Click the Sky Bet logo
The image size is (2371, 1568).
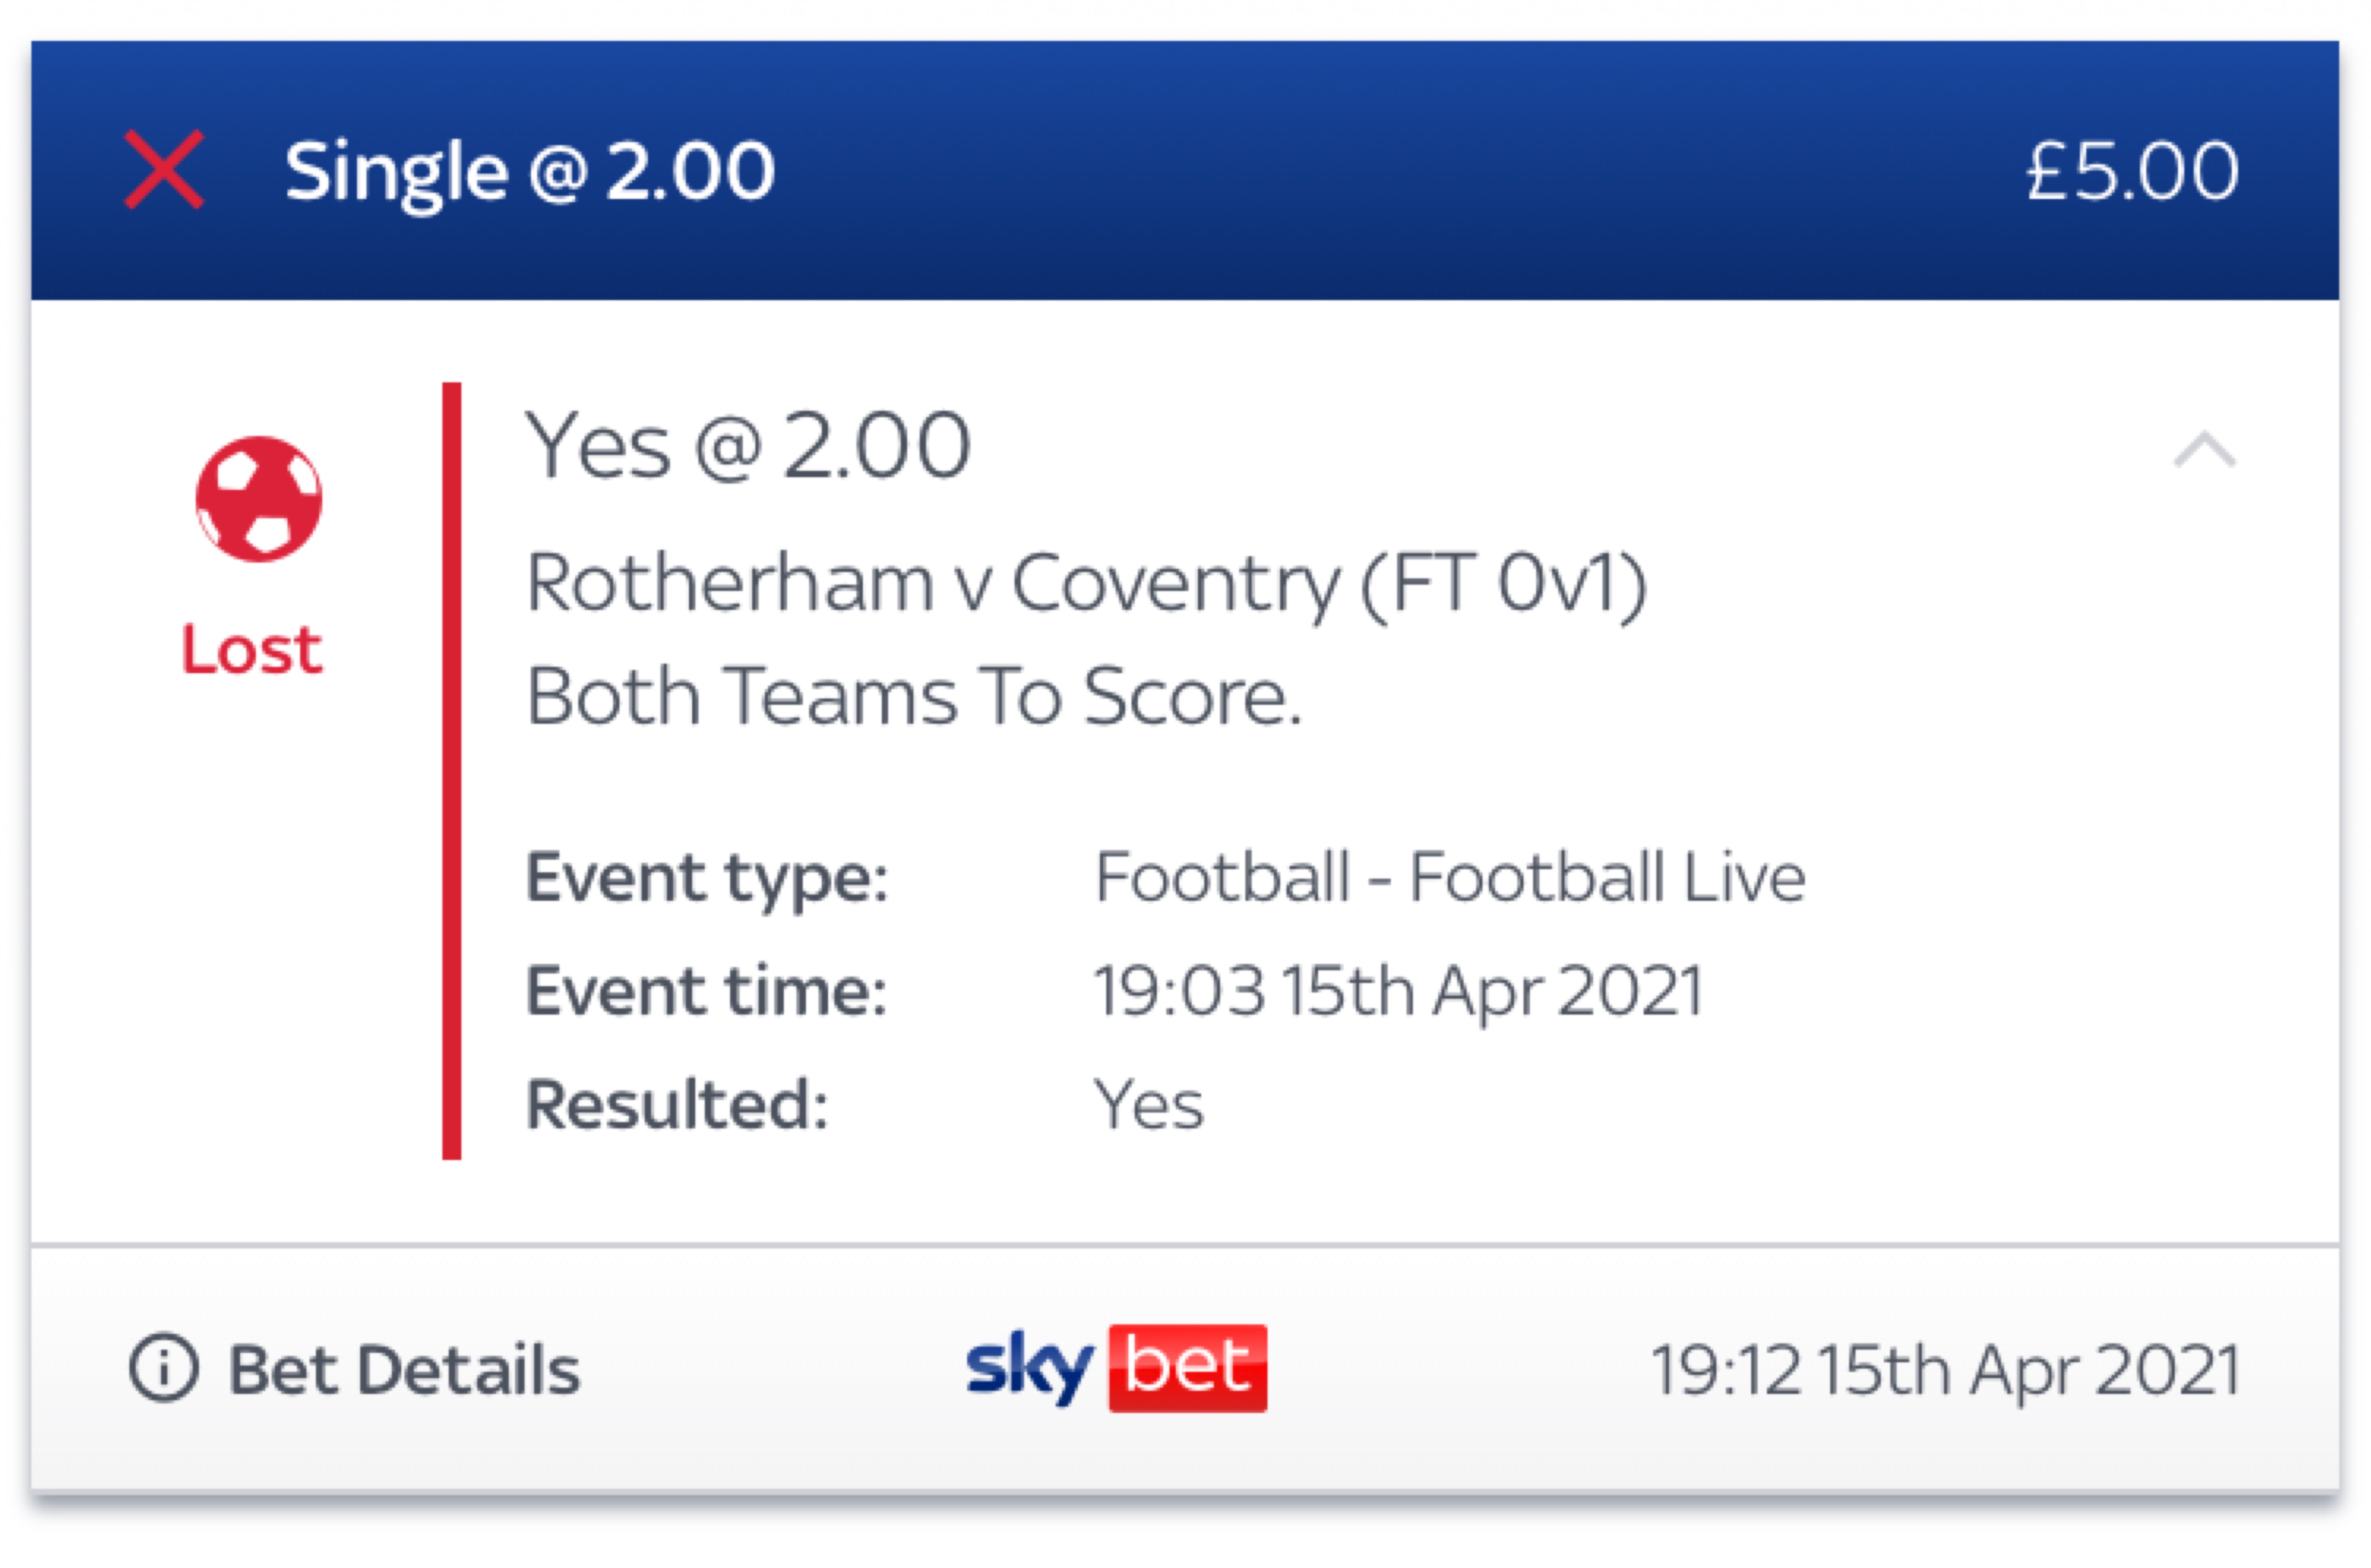tap(1116, 1368)
